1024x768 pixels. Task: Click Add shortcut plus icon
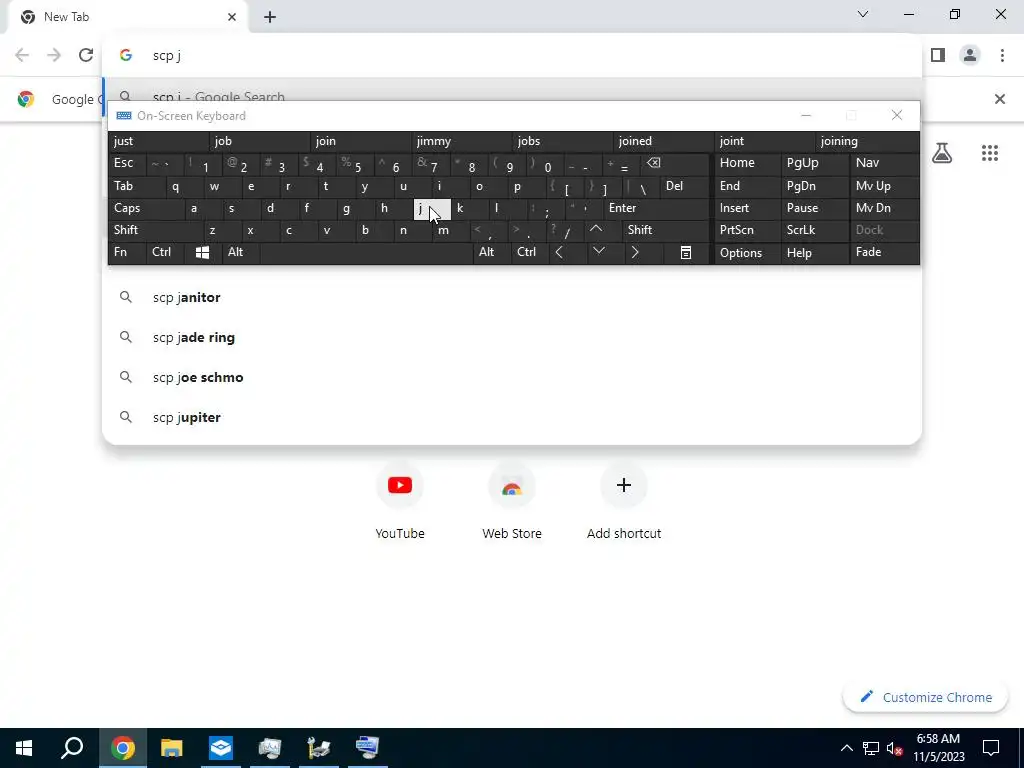(624, 485)
